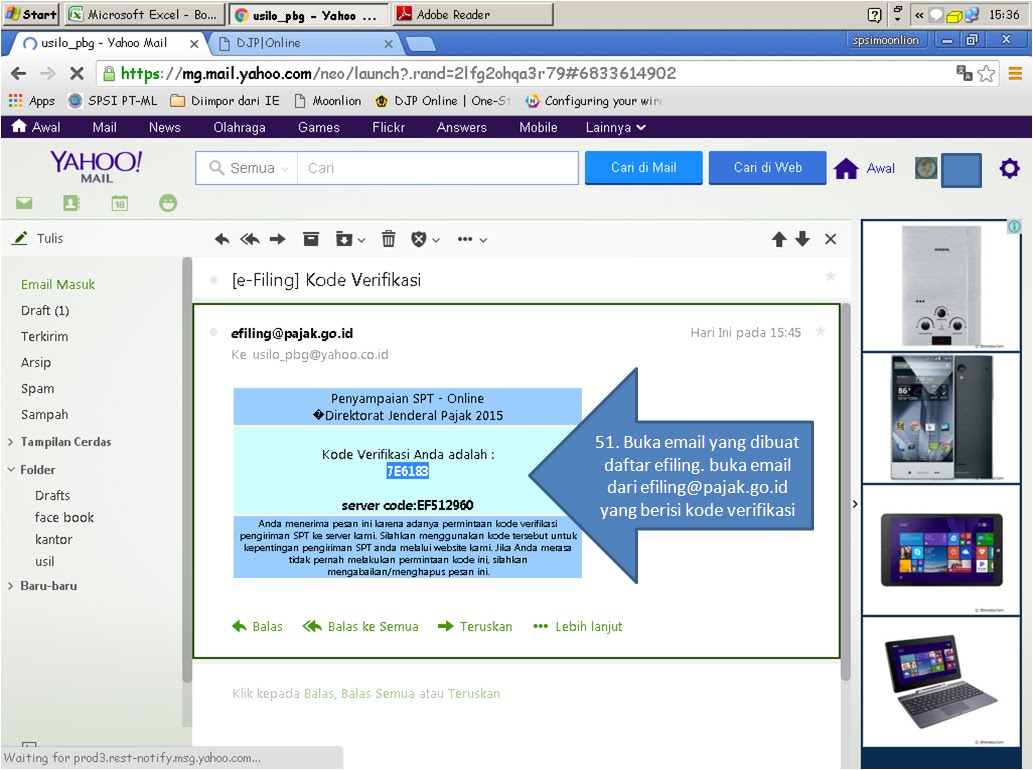Open the Email Masuk inbox folder

[58, 285]
